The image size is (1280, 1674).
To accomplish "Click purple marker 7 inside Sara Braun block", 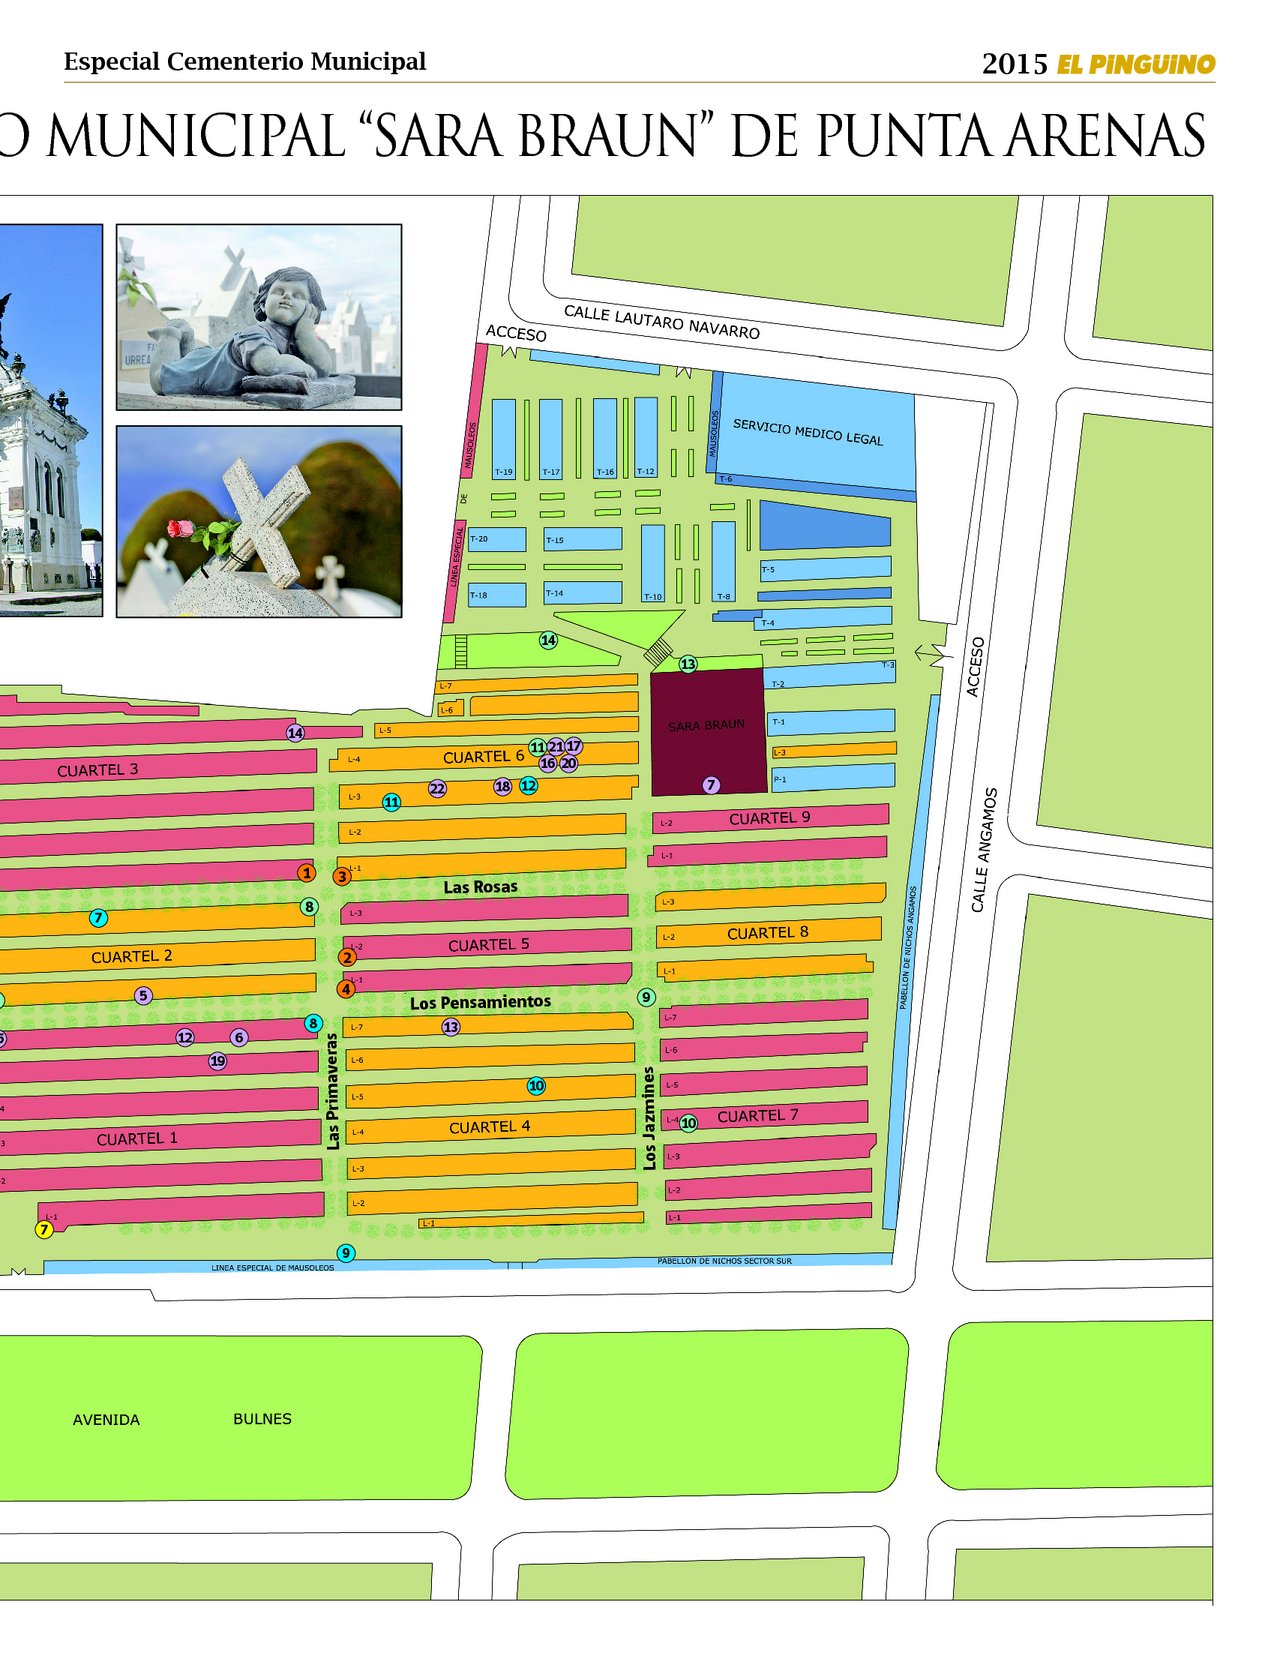I will pos(711,785).
